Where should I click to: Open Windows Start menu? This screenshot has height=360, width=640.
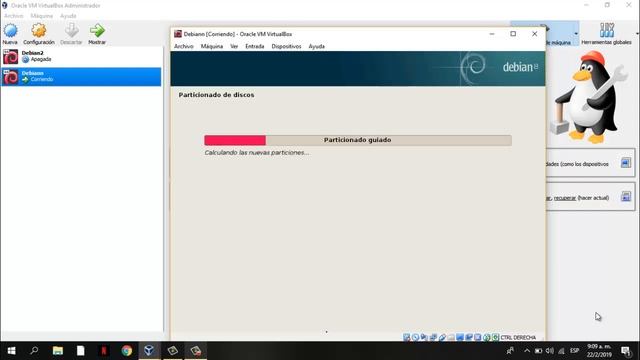11,351
